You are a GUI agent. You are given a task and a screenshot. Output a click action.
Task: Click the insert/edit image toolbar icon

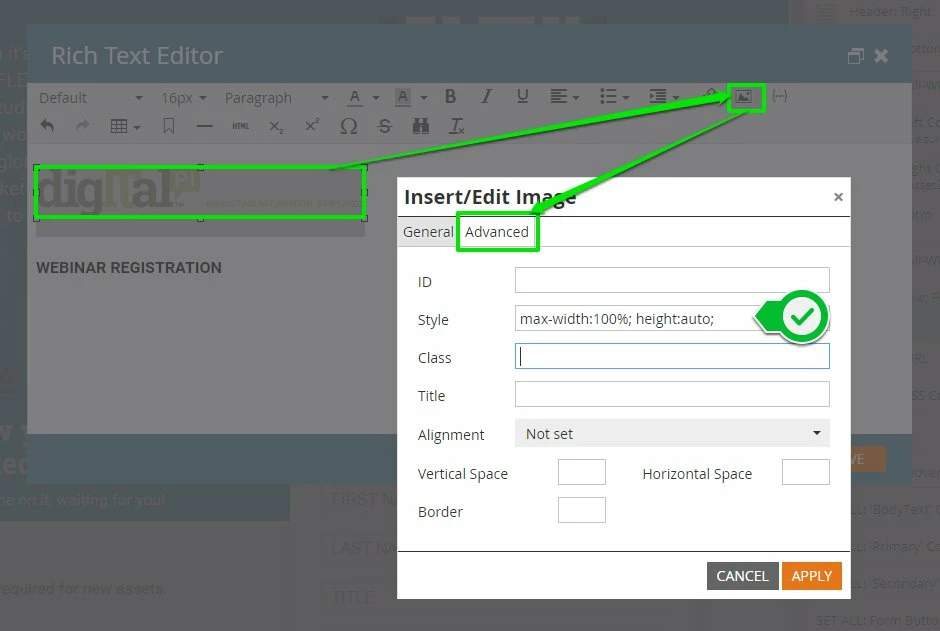coord(743,96)
